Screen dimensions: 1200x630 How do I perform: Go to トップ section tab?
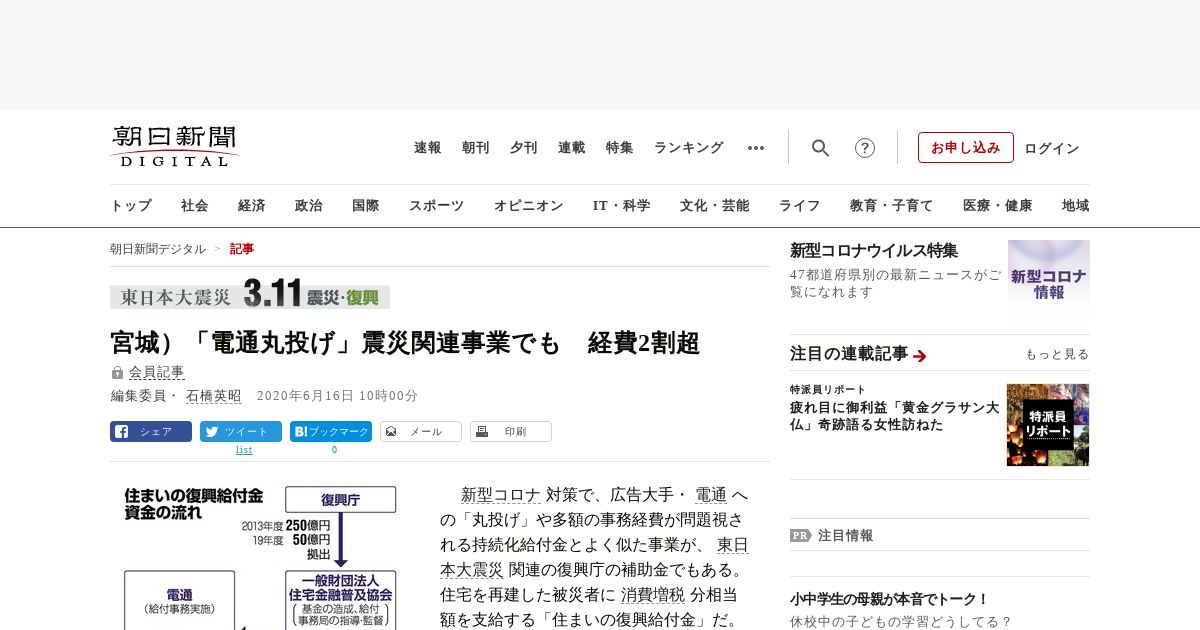coord(131,206)
